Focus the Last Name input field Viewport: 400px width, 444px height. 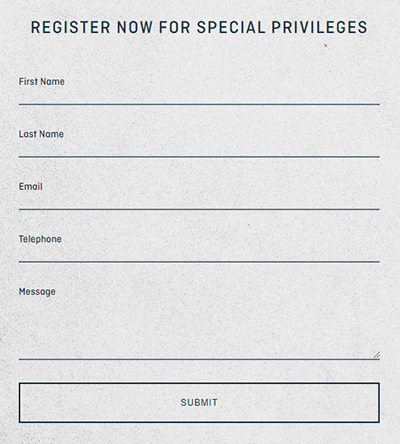(x=199, y=149)
